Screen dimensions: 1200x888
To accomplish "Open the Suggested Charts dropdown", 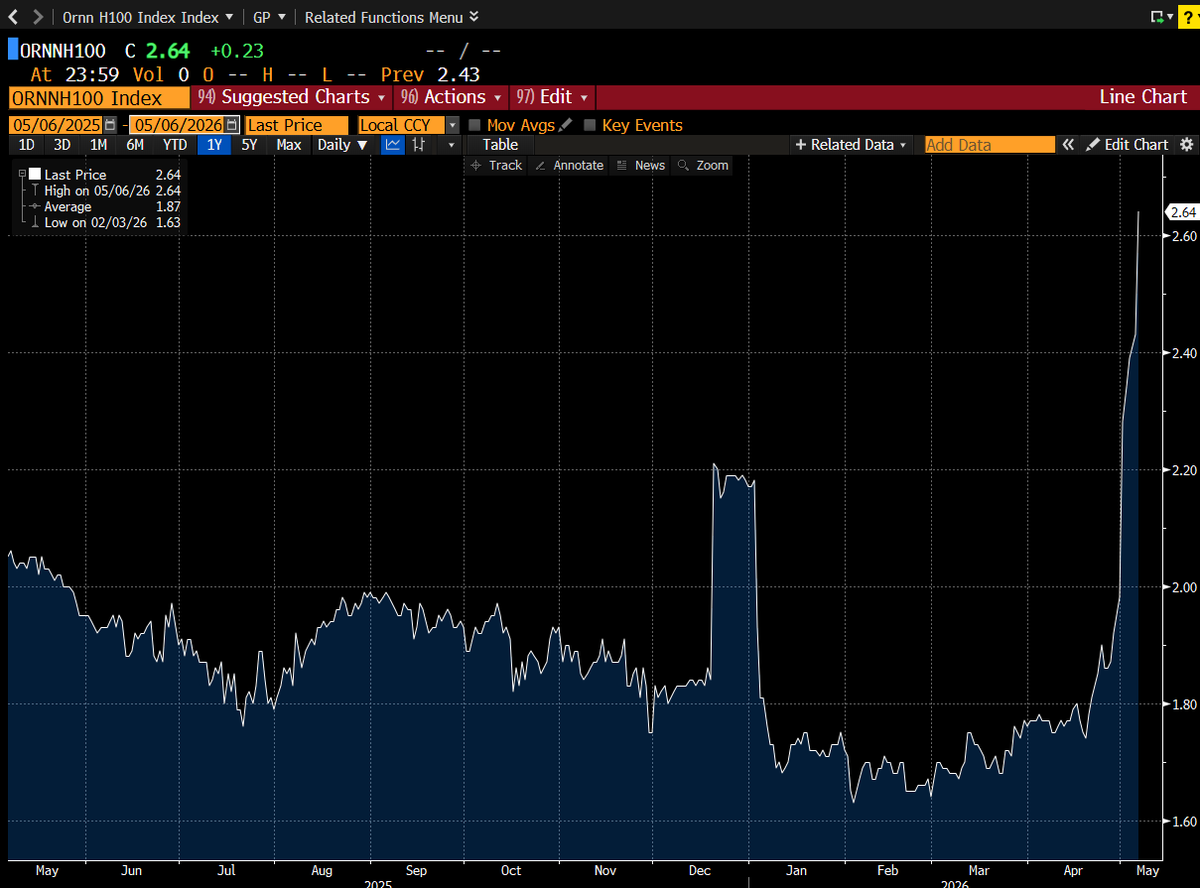I will point(293,97).
